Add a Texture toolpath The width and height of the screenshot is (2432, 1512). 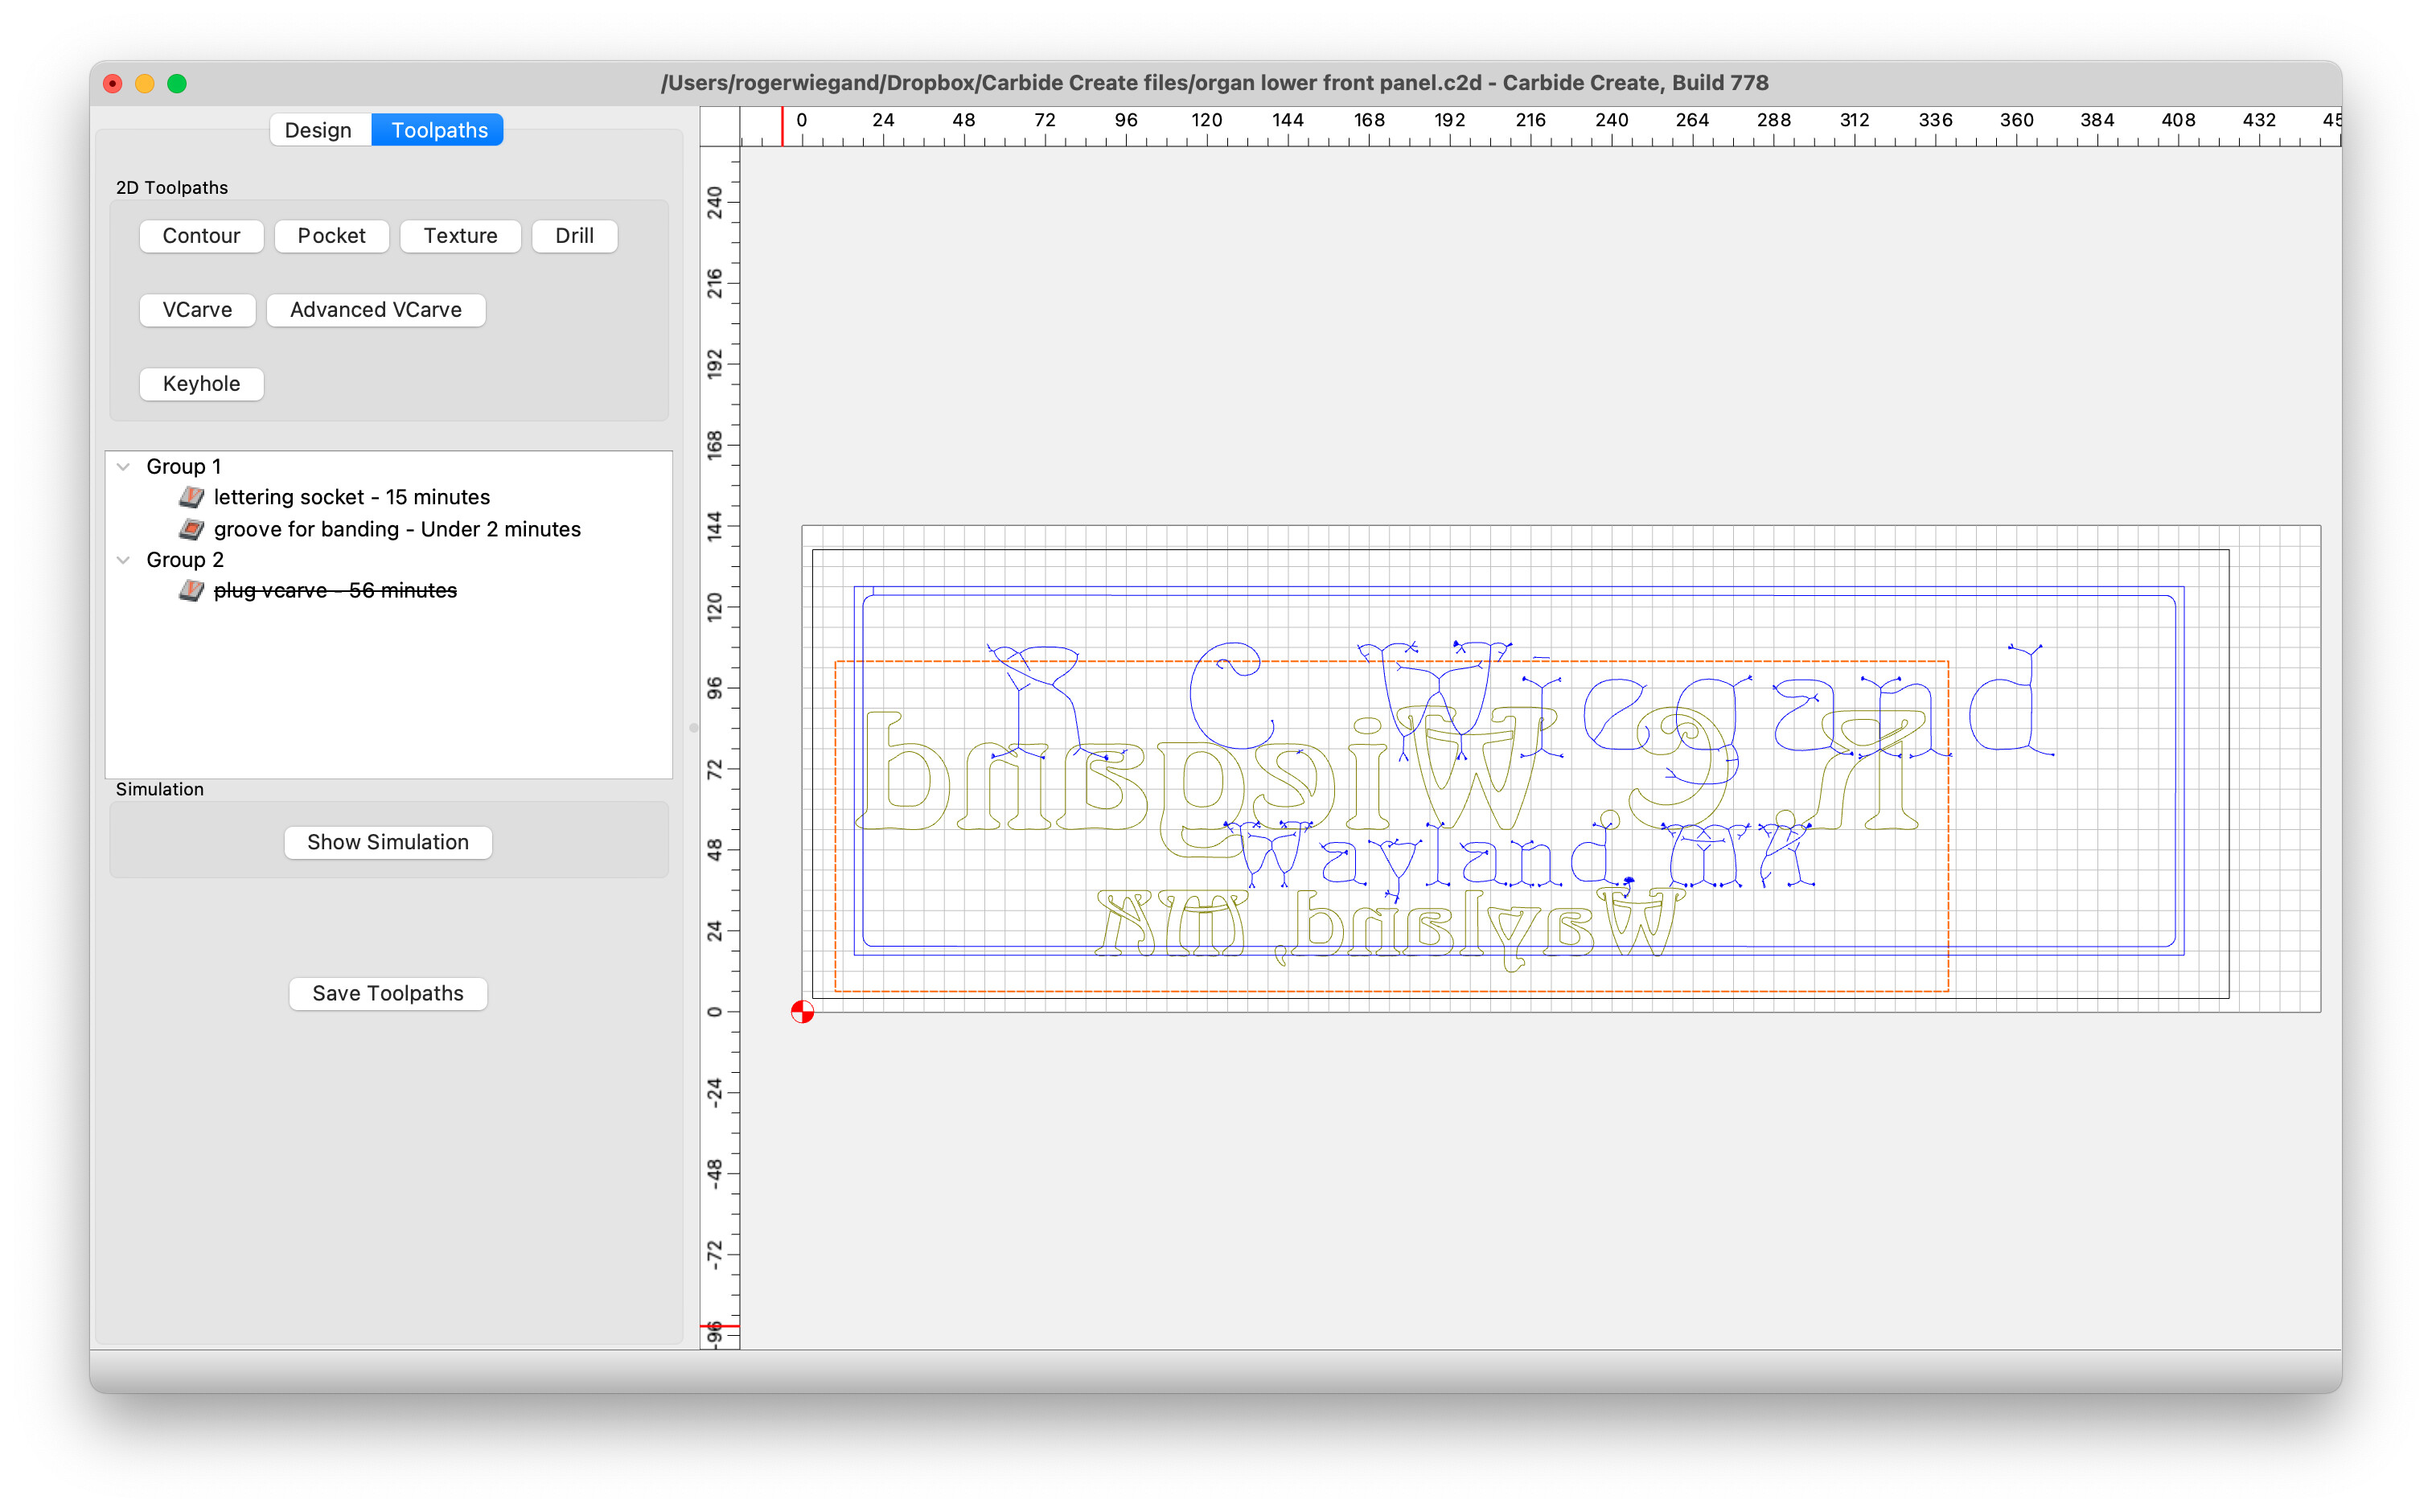pos(460,236)
